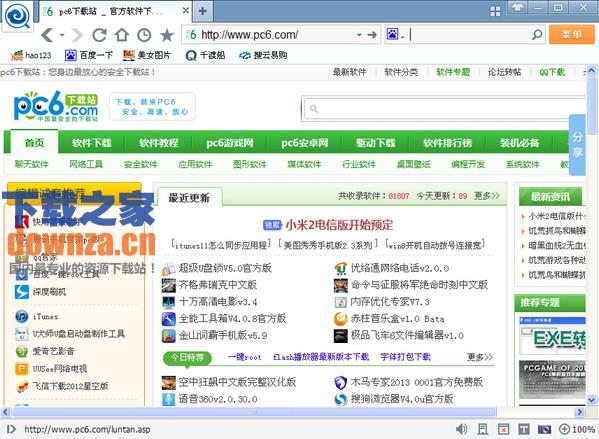Click the go arrow in address bar

(372, 35)
